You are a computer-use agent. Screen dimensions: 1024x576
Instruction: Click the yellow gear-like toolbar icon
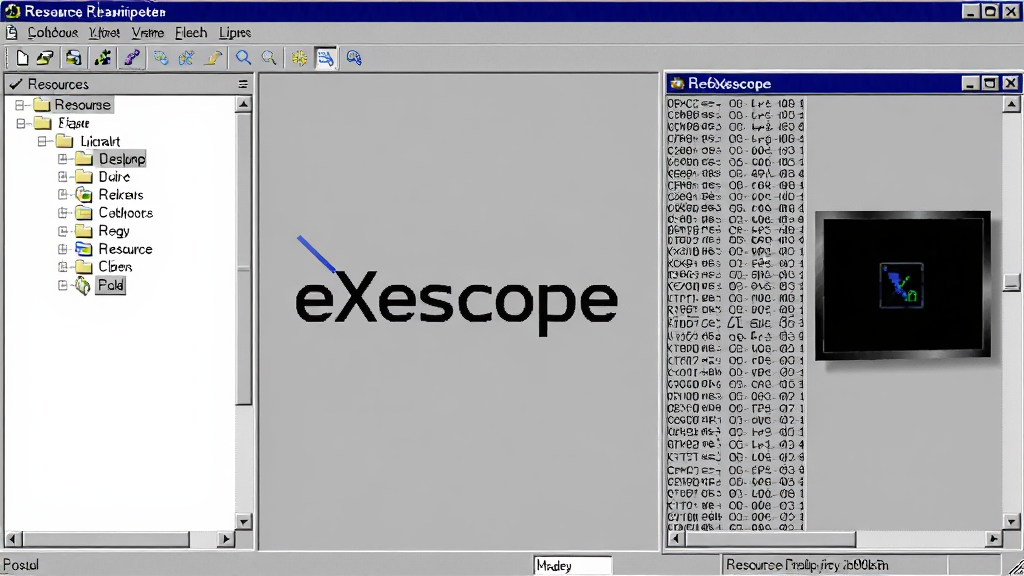point(299,58)
